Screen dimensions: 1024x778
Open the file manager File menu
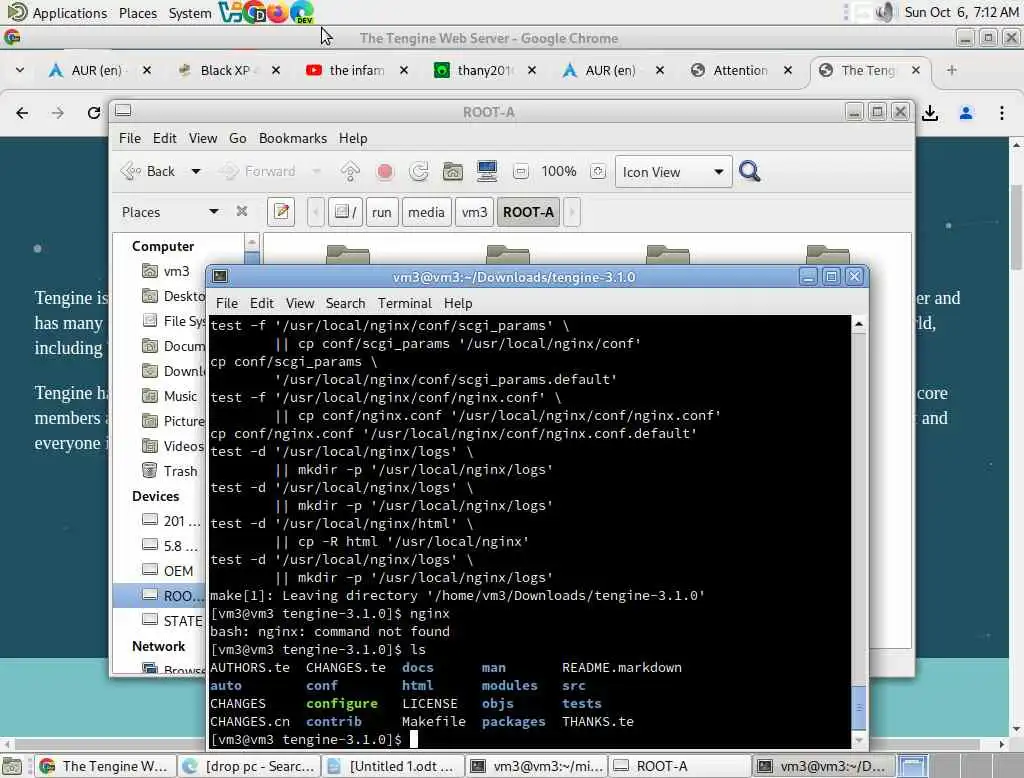point(130,138)
